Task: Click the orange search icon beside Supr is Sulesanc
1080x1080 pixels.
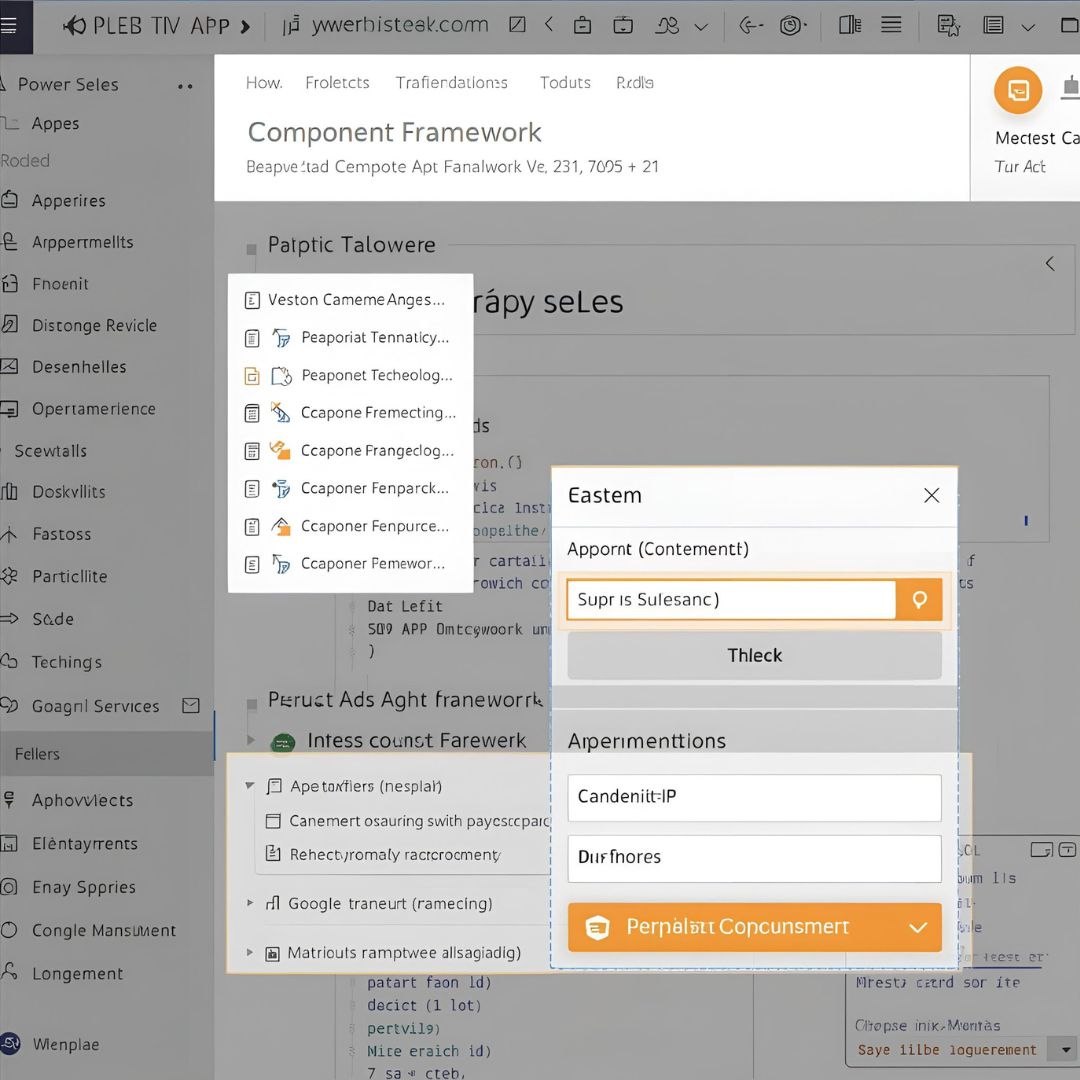Action: (919, 600)
